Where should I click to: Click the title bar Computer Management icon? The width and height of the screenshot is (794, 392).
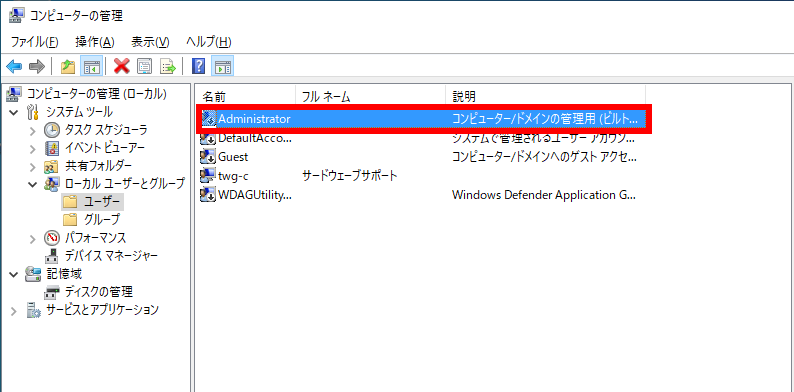(x=16, y=16)
